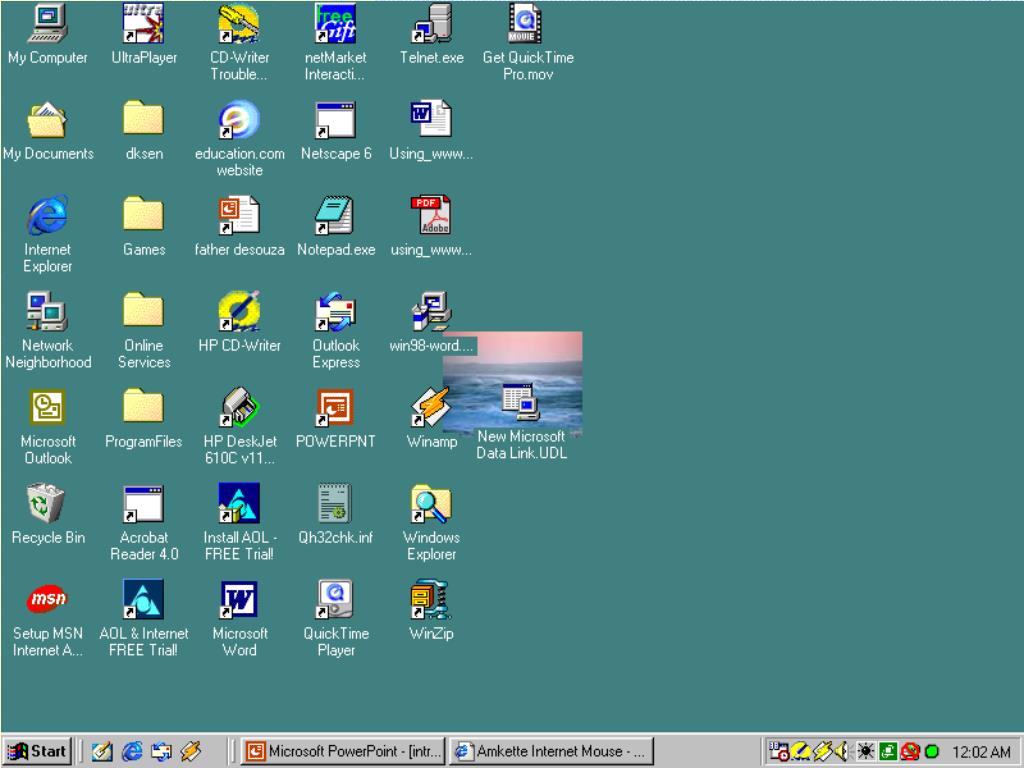Open the Get QuickTime Pro.mov file
This screenshot has width=1024, height=768.
click(527, 24)
